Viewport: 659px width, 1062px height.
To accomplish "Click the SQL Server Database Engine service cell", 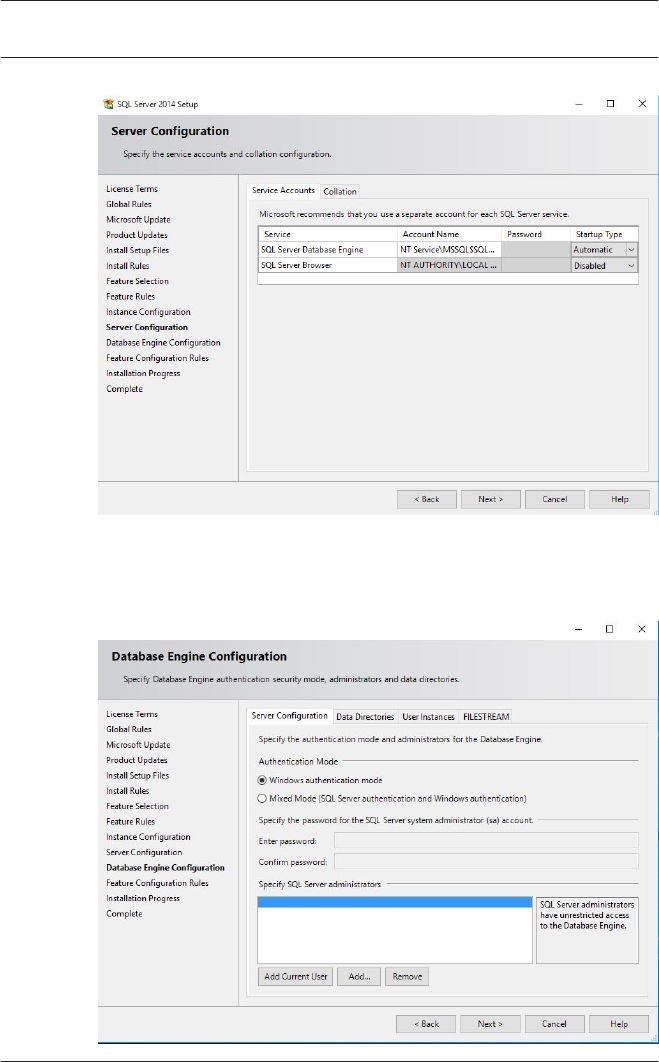I will pos(327,250).
